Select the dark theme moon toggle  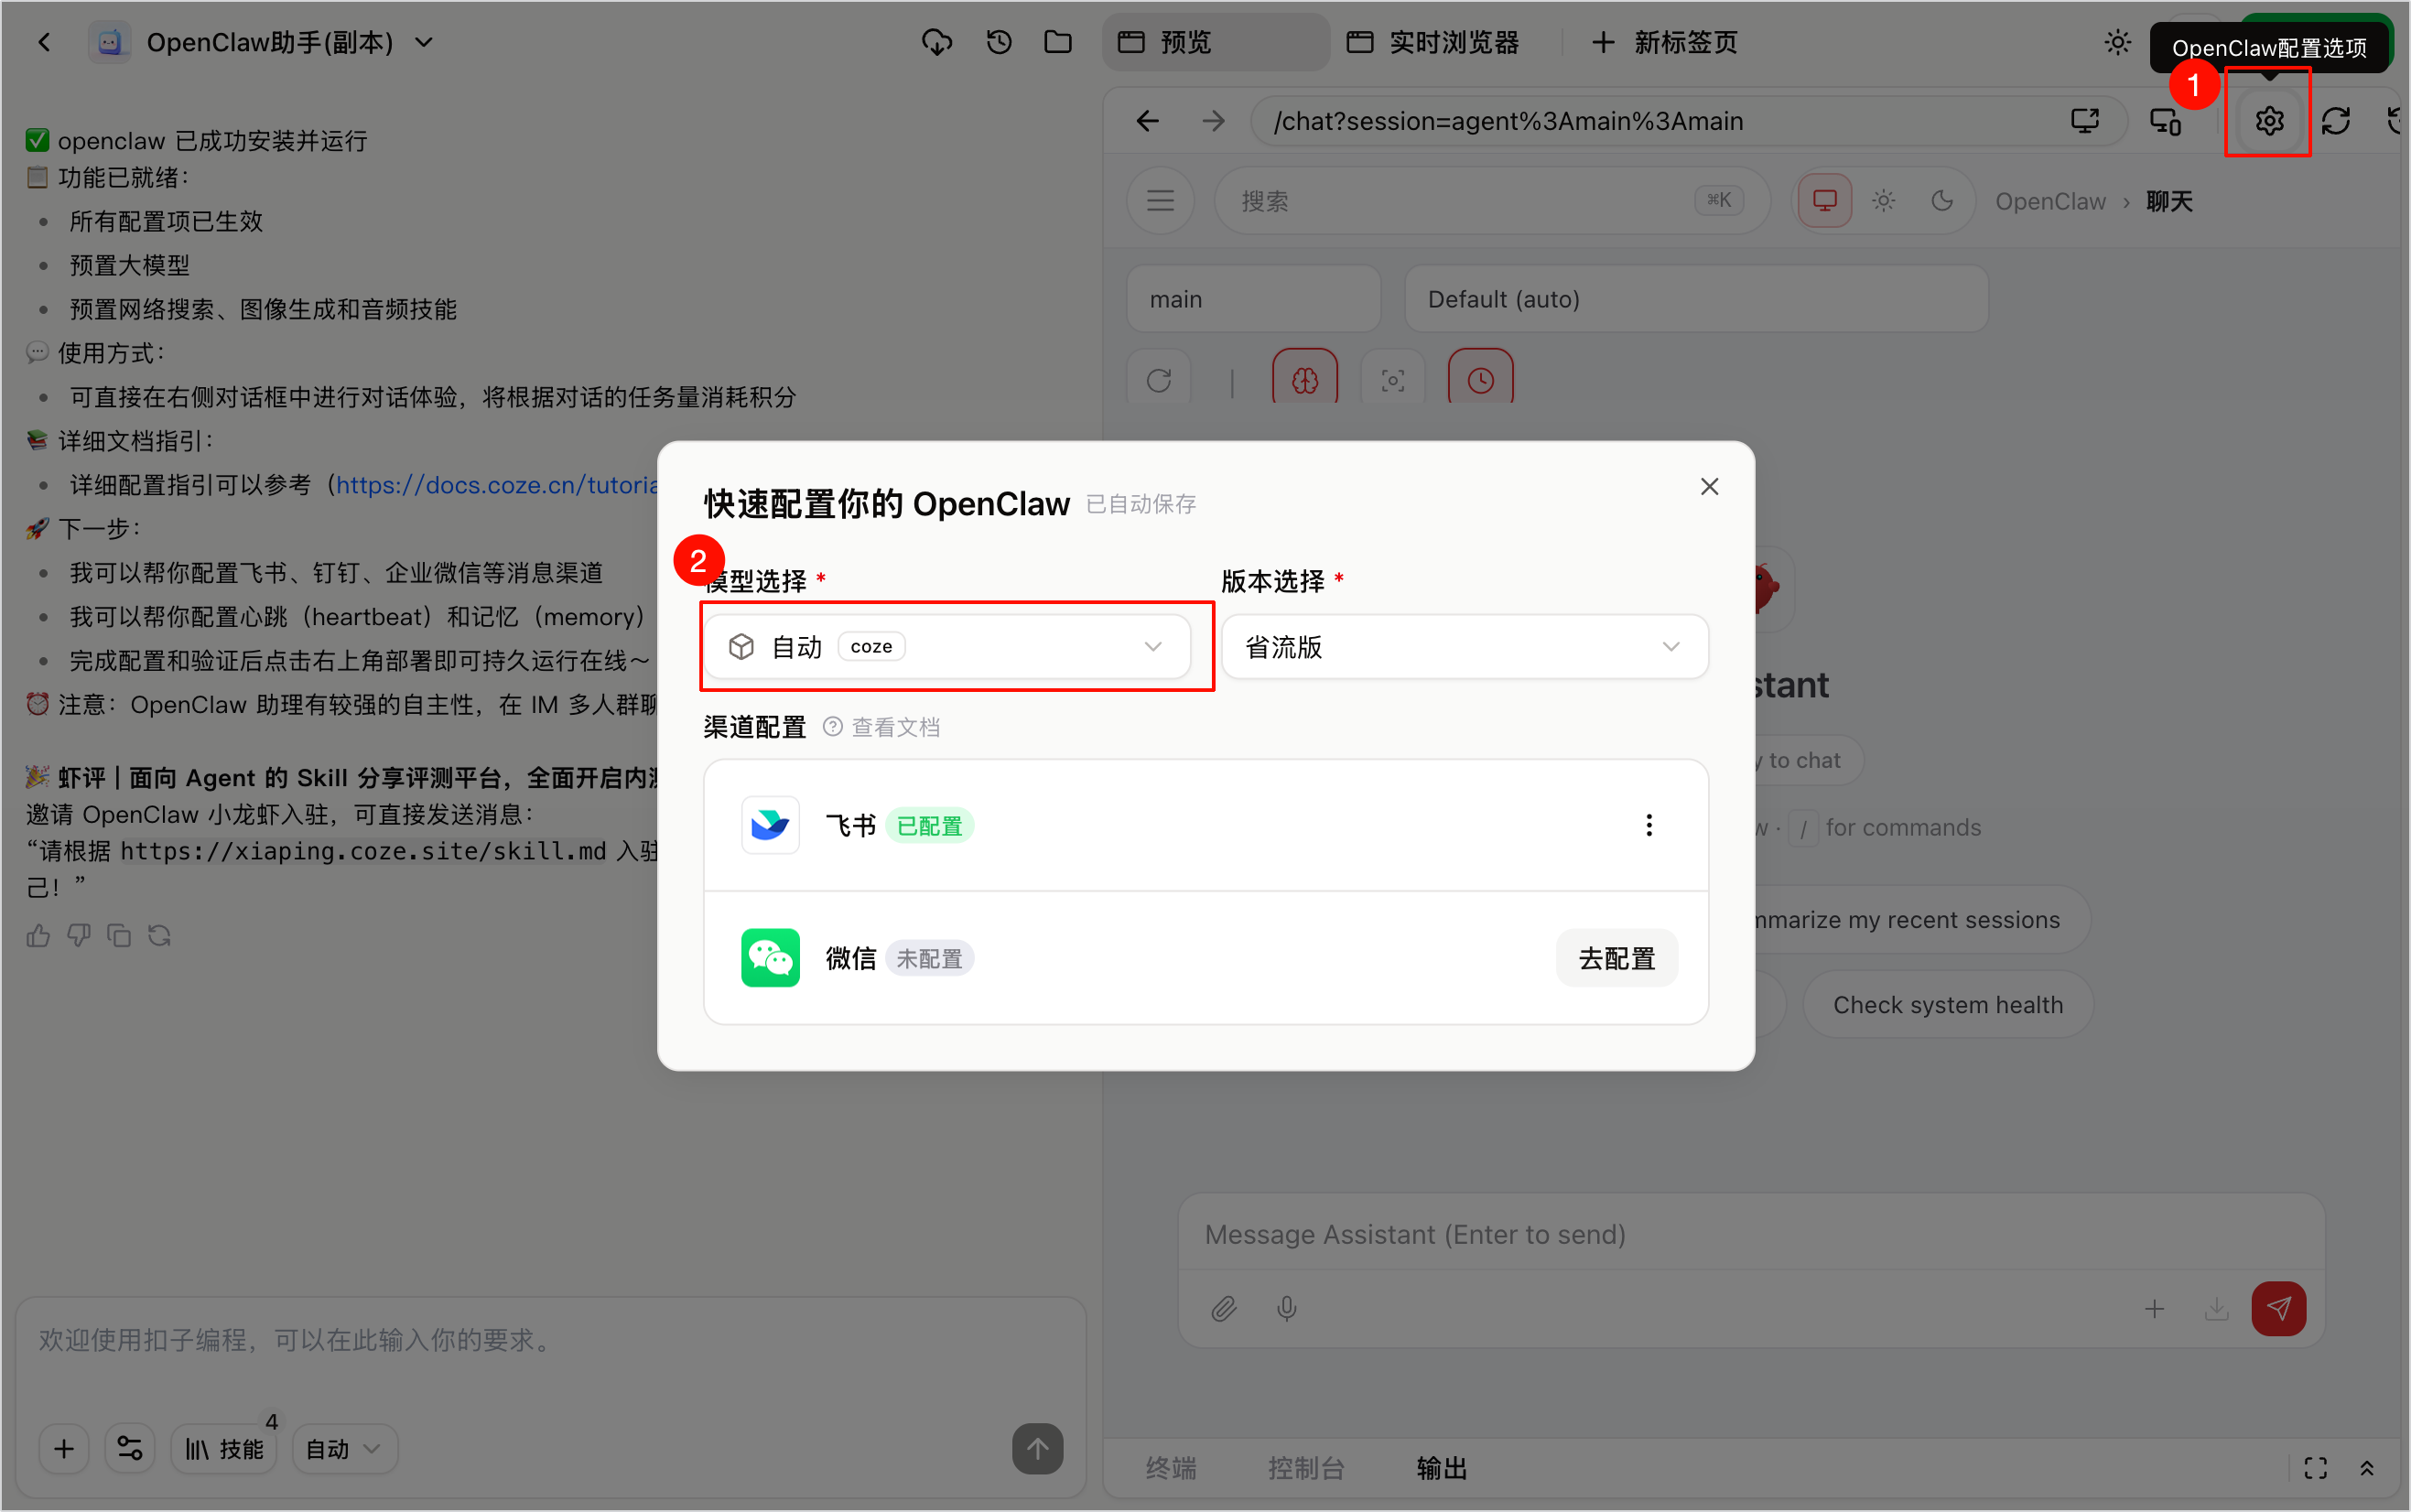point(1941,201)
